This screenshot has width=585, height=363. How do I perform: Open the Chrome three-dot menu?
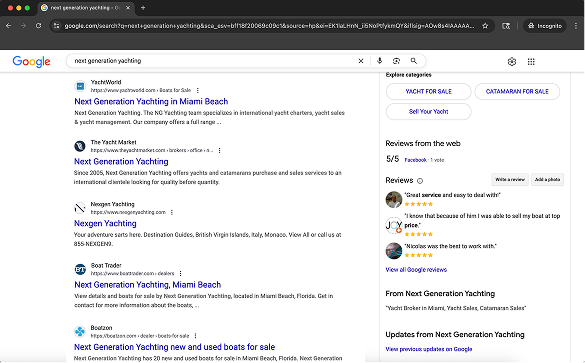point(576,26)
